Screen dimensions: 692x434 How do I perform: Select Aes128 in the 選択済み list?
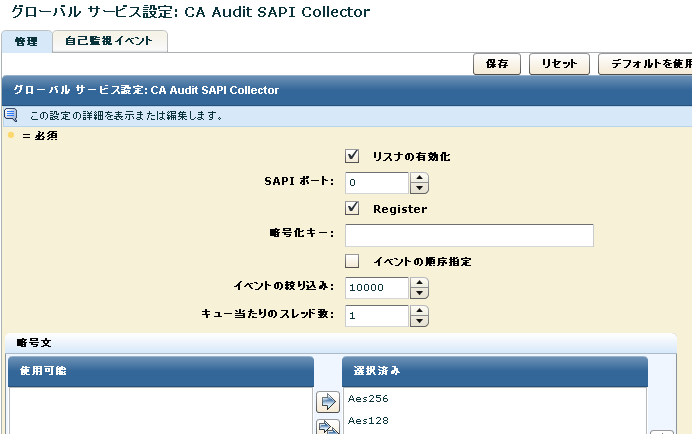[x=368, y=421]
